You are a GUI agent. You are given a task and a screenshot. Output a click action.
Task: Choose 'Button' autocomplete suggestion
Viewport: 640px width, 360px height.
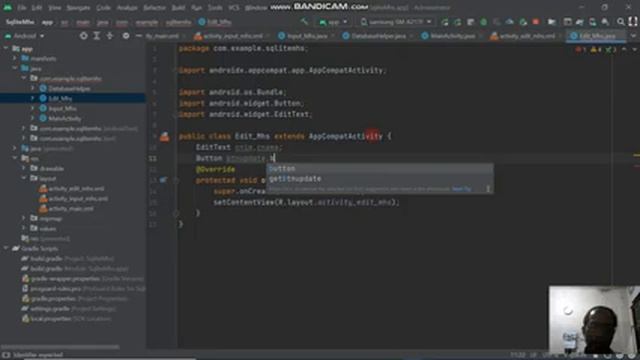(x=380, y=169)
